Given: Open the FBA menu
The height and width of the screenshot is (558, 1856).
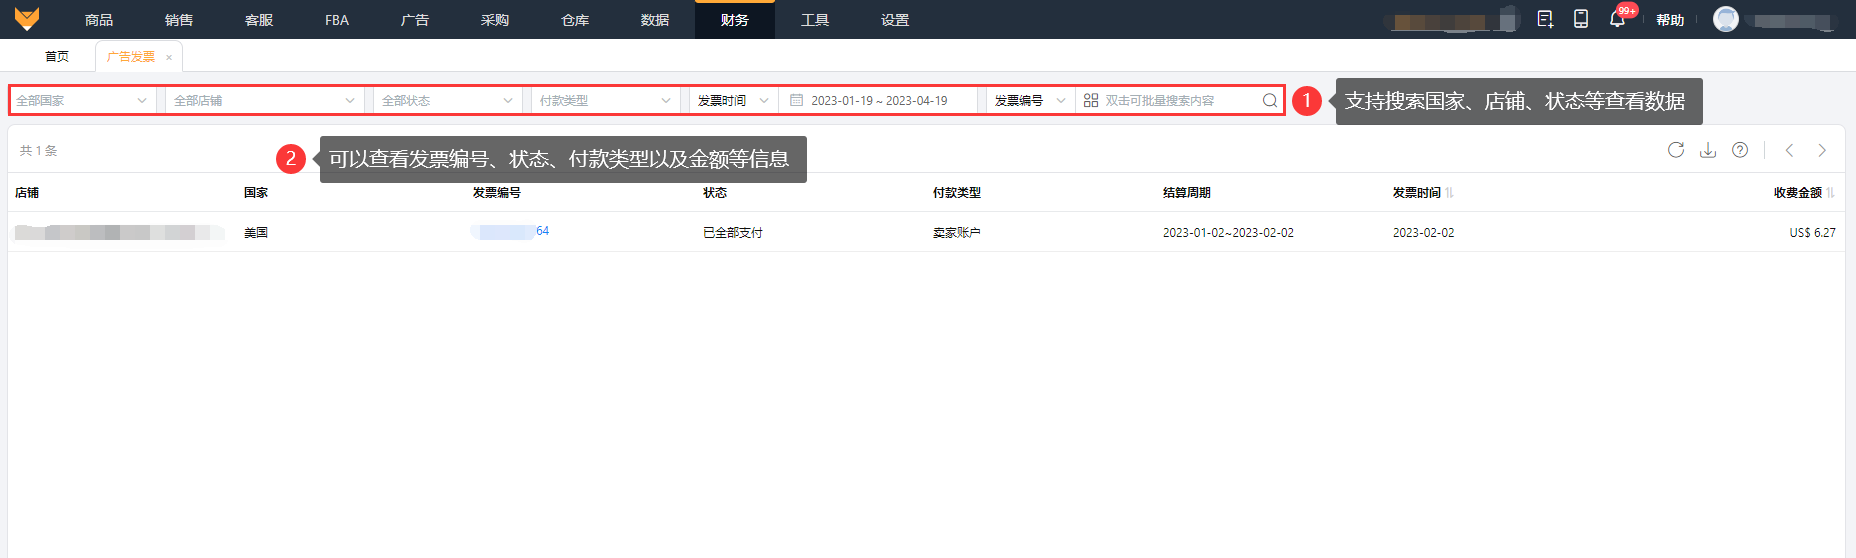Looking at the screenshot, I should 337,20.
